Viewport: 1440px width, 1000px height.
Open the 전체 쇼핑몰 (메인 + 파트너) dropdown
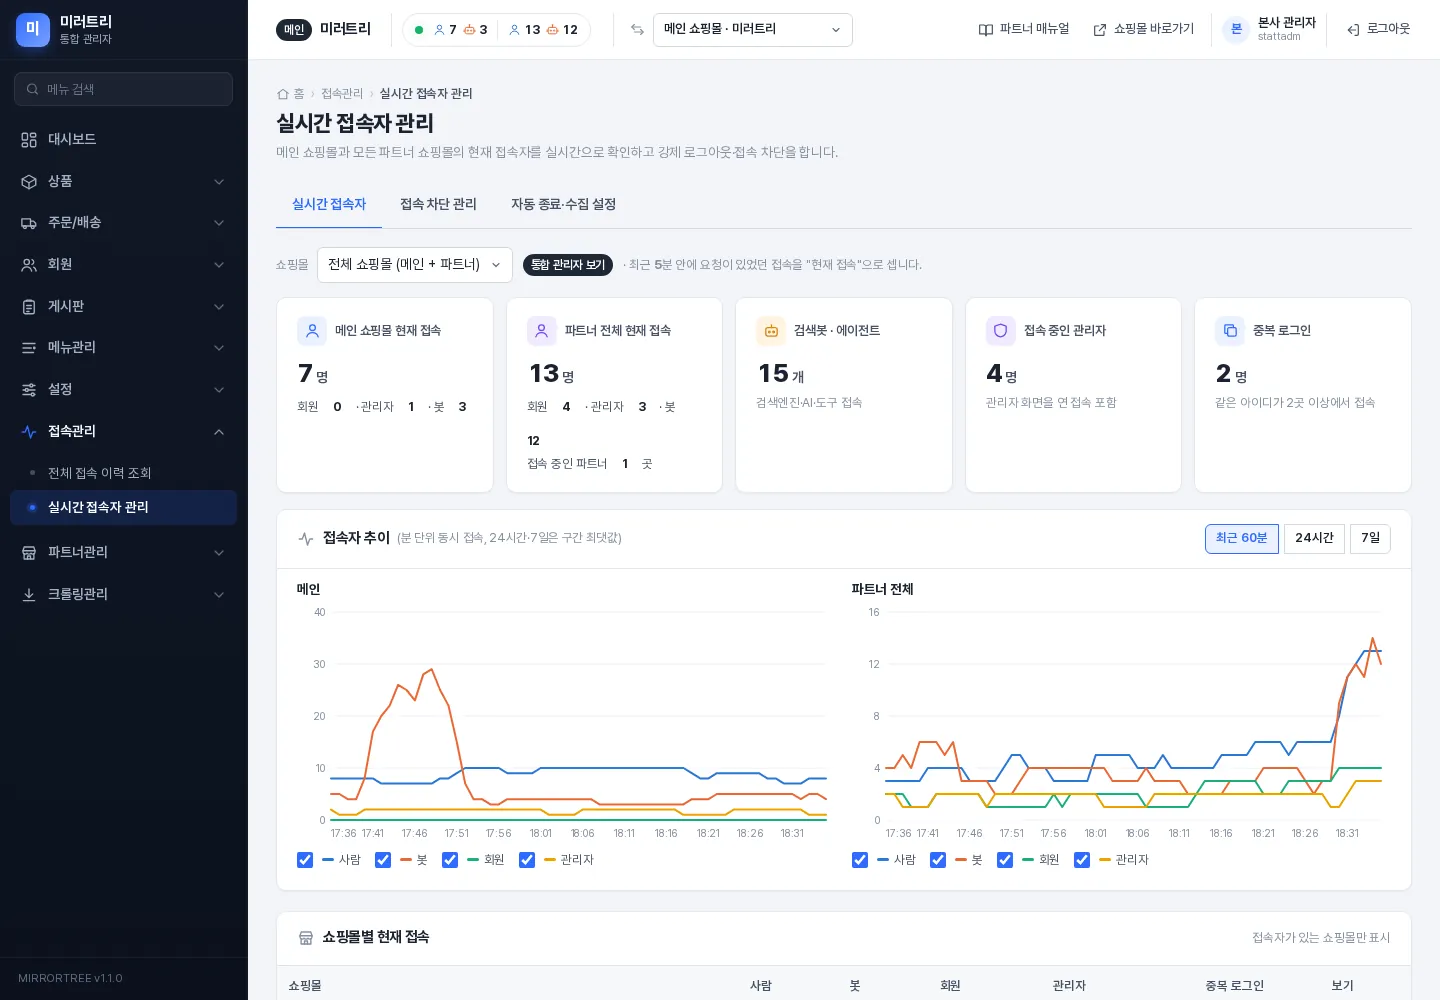coord(415,265)
